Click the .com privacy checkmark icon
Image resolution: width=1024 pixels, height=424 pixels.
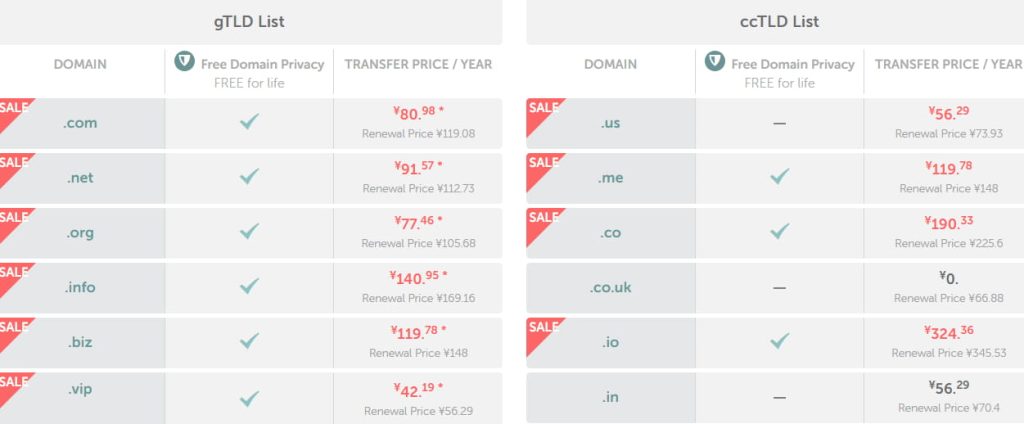click(249, 123)
